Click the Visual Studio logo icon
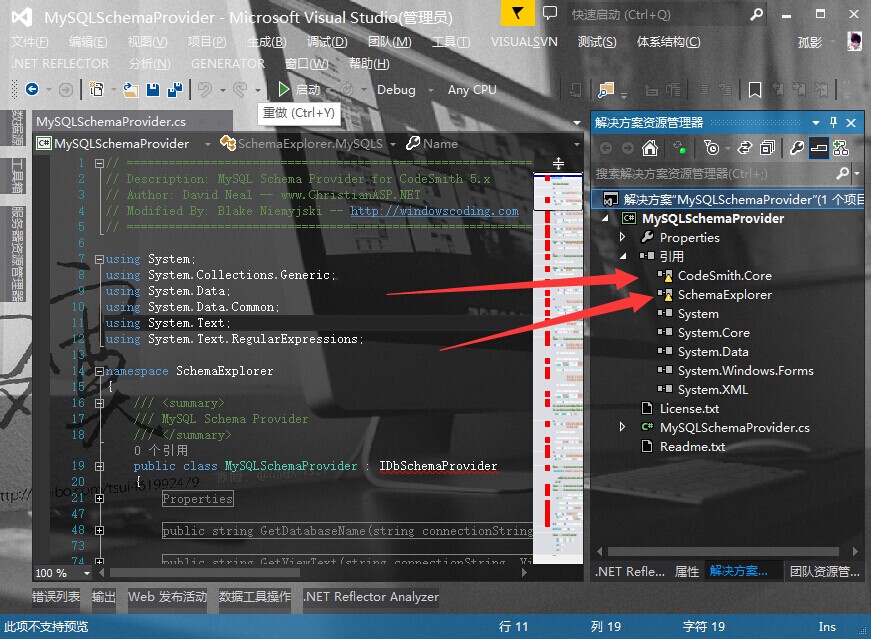The height and width of the screenshot is (639, 871). tap(22, 18)
